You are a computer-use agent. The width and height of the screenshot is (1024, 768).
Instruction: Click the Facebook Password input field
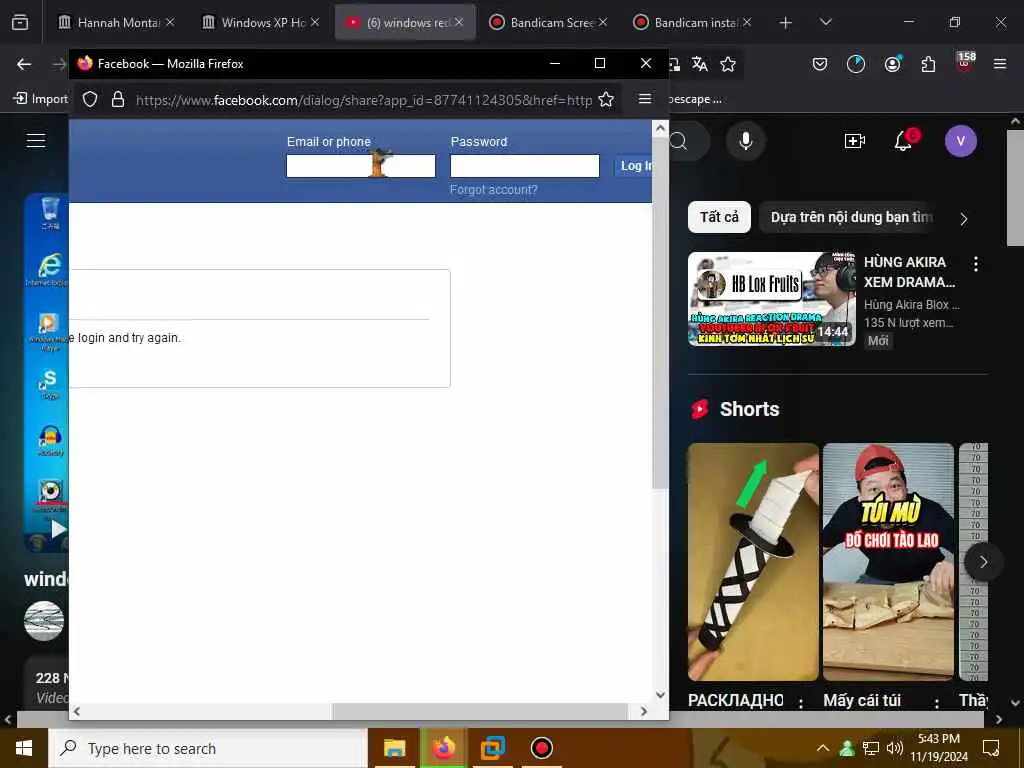click(524, 166)
